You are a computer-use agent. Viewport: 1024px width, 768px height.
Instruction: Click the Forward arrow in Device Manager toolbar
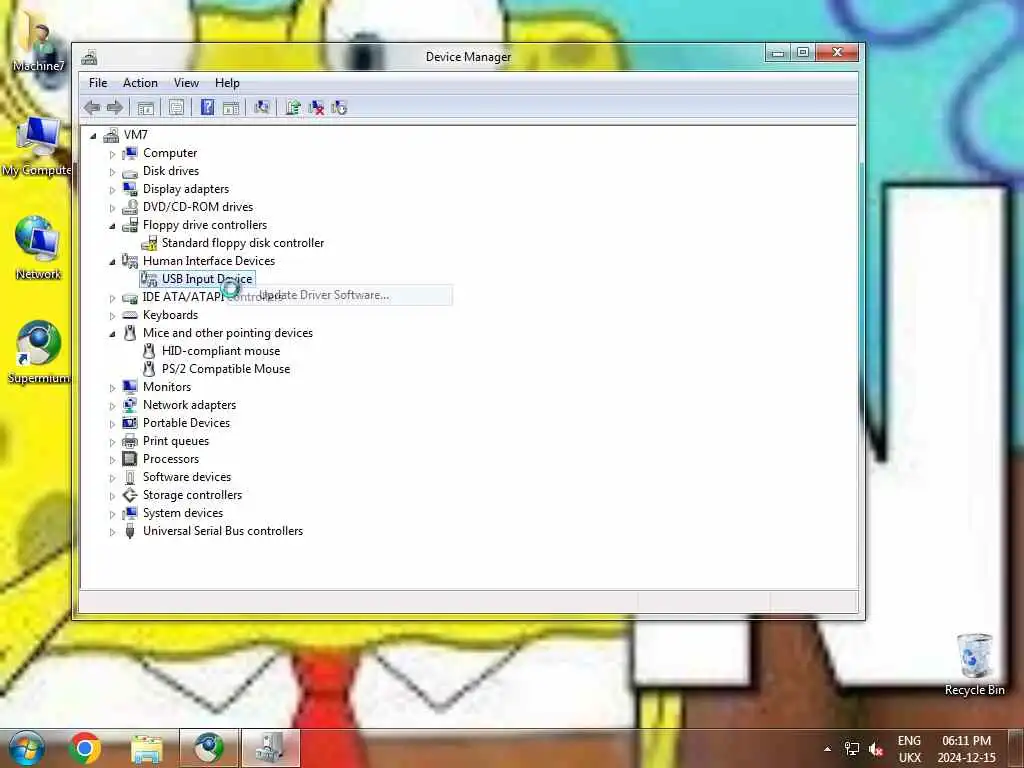pos(115,108)
